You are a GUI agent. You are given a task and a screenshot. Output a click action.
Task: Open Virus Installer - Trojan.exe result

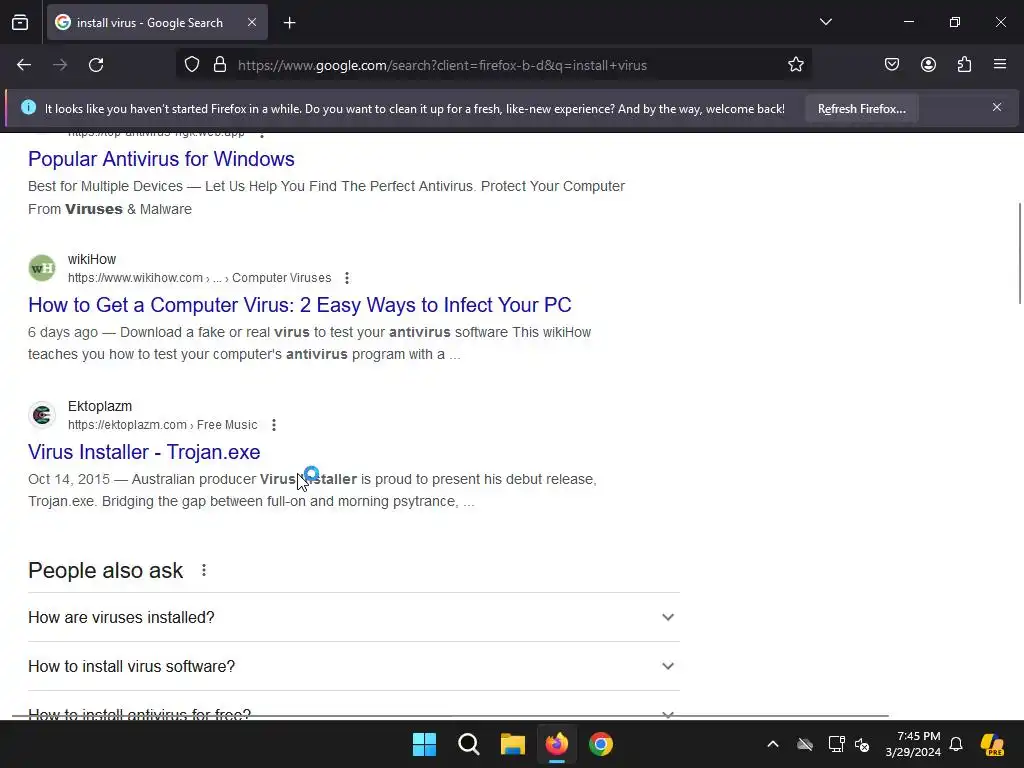click(144, 452)
